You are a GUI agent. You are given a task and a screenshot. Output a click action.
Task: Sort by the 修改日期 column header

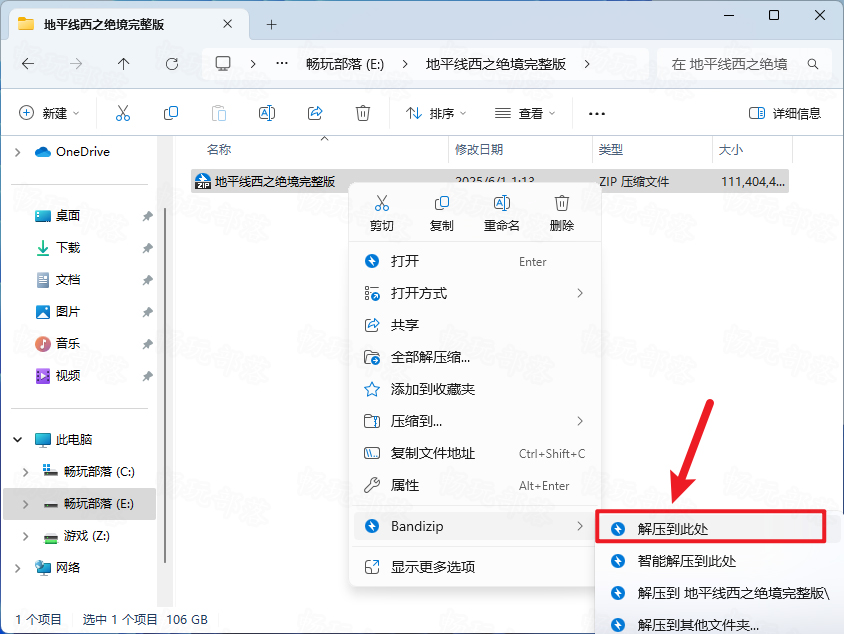coord(479,150)
